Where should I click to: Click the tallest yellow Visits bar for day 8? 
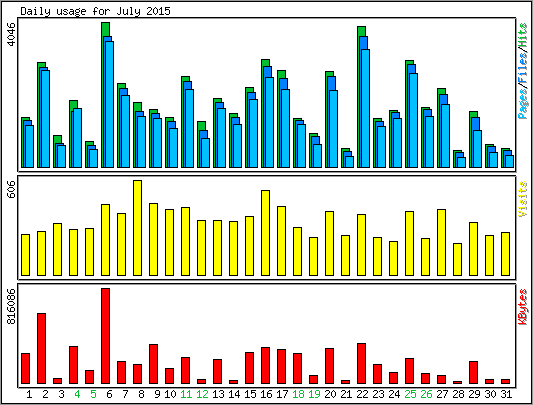(137, 228)
